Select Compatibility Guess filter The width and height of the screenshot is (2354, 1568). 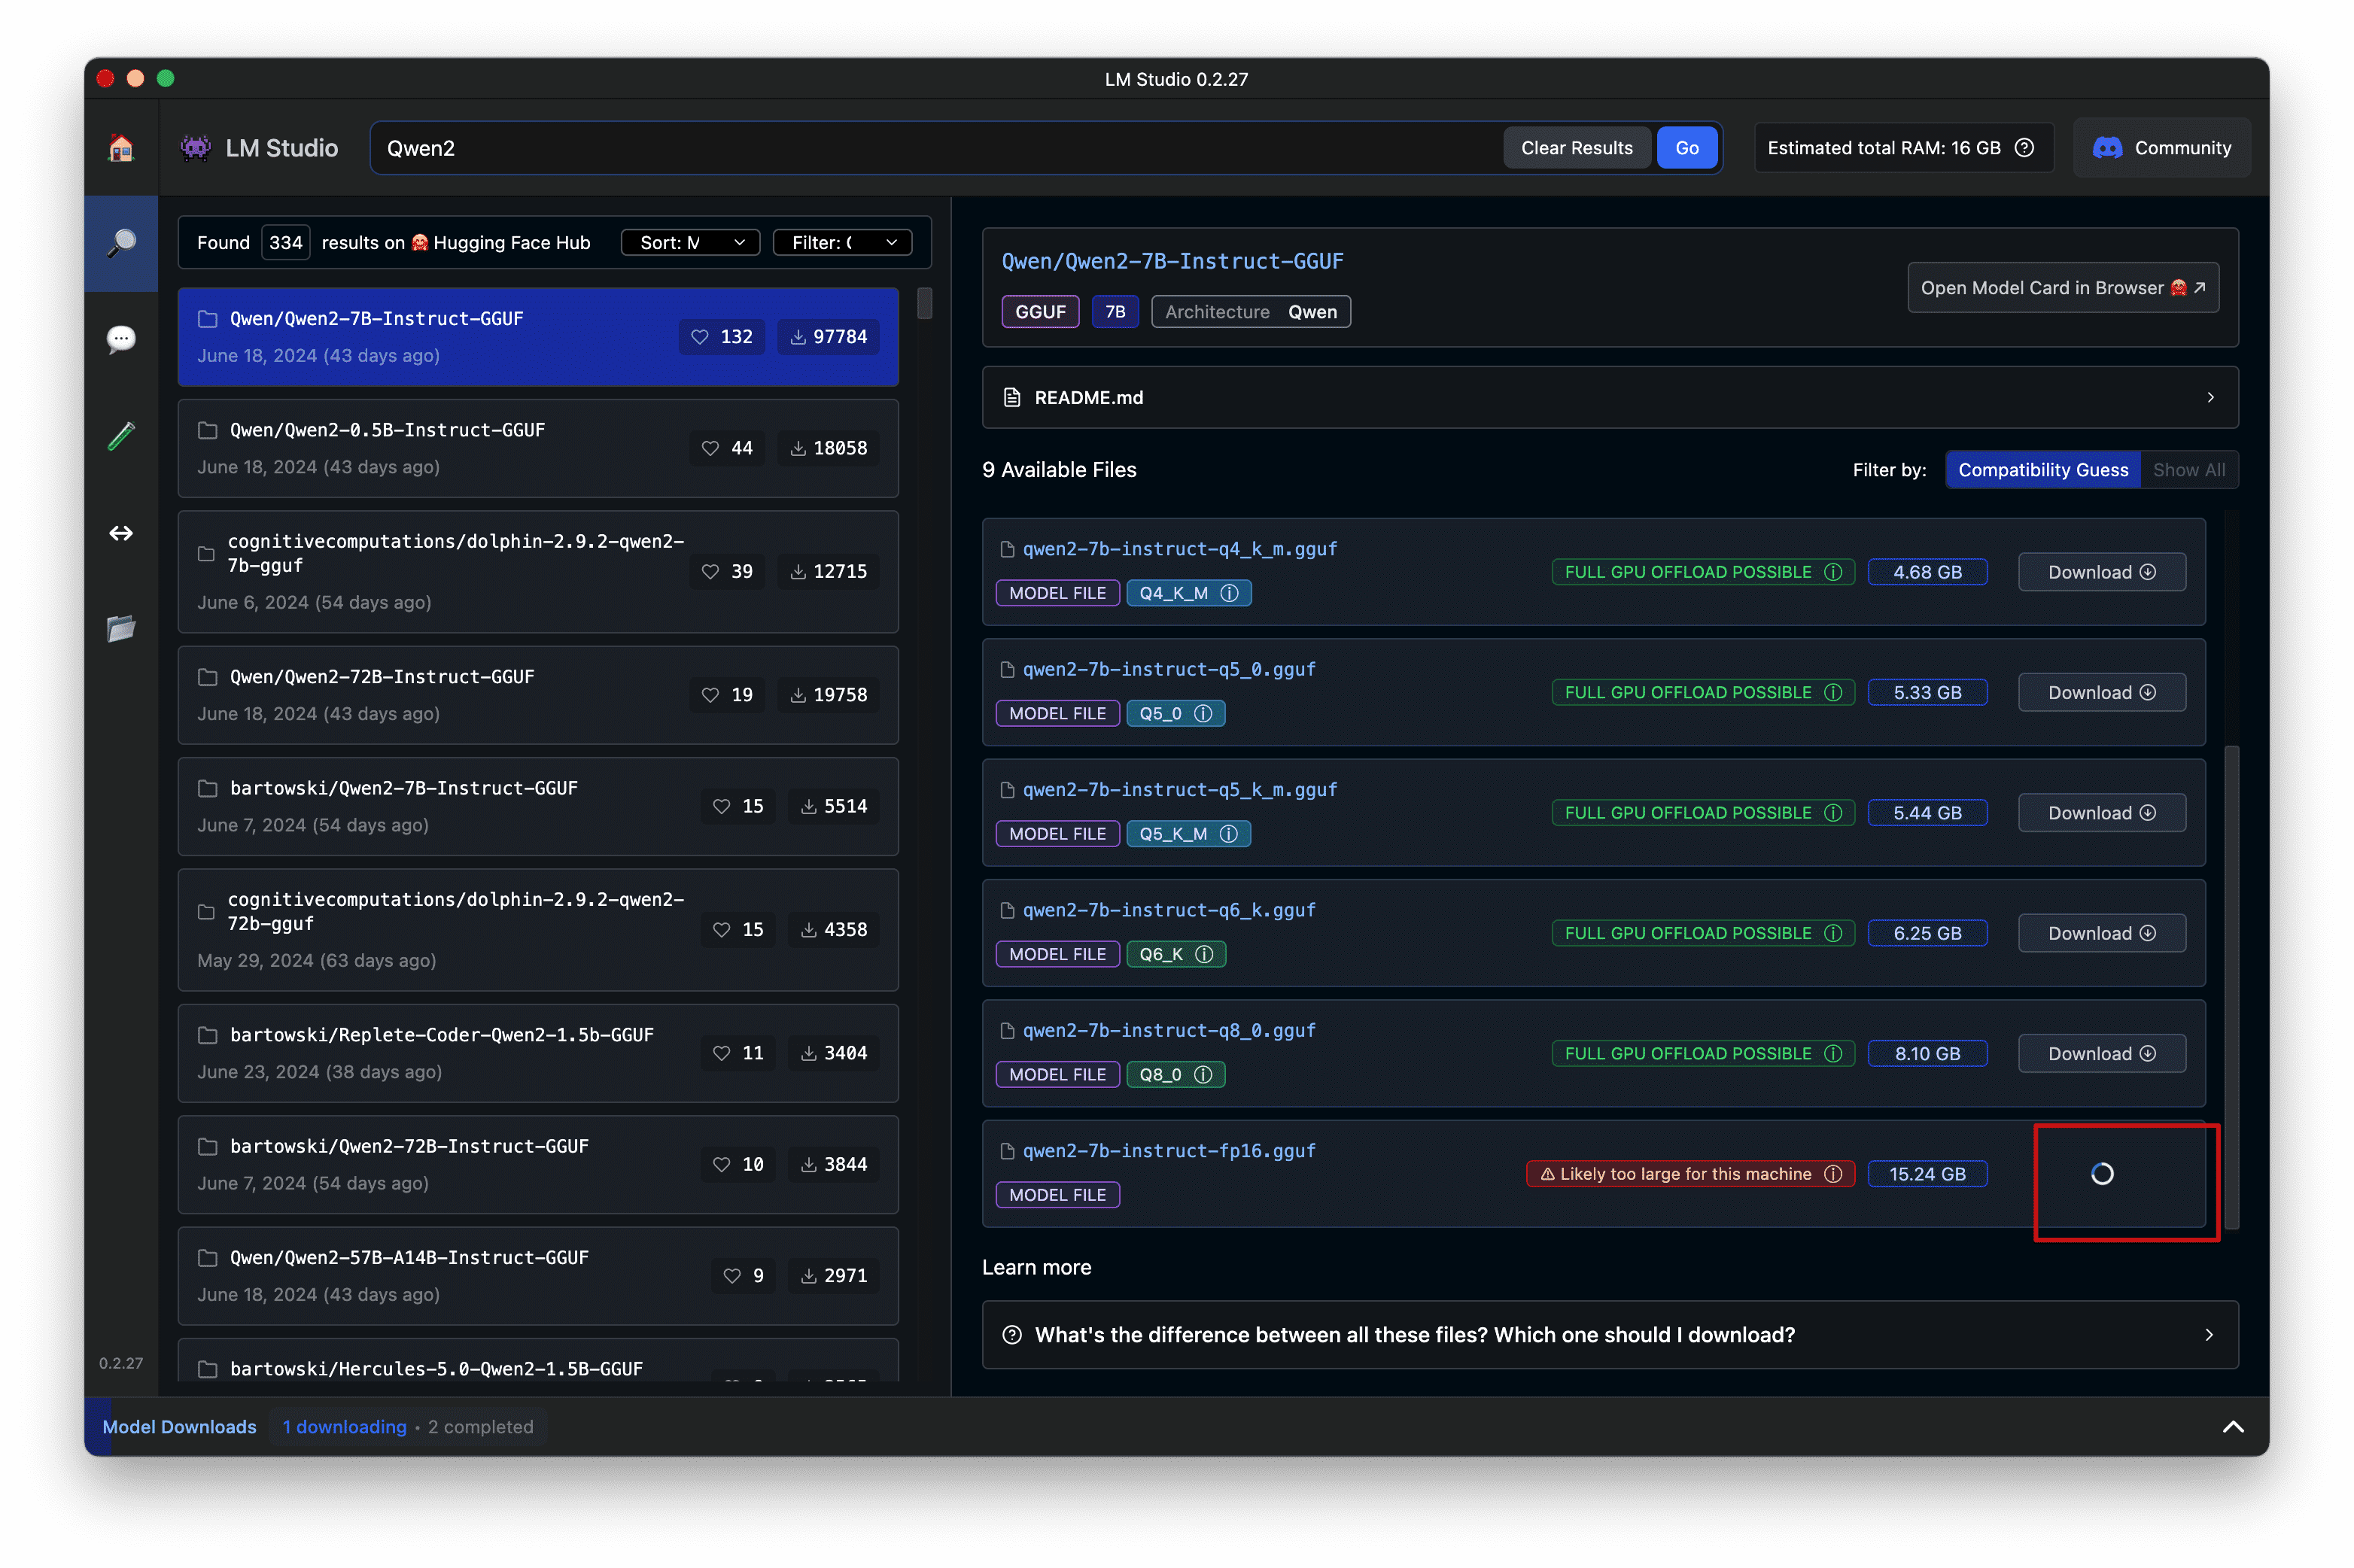tap(2043, 470)
